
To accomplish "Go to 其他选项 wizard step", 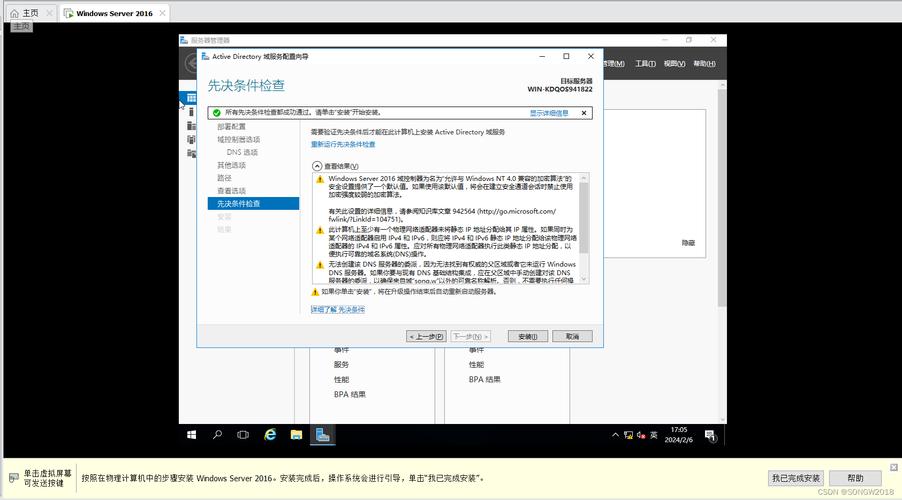I will [x=231, y=165].
